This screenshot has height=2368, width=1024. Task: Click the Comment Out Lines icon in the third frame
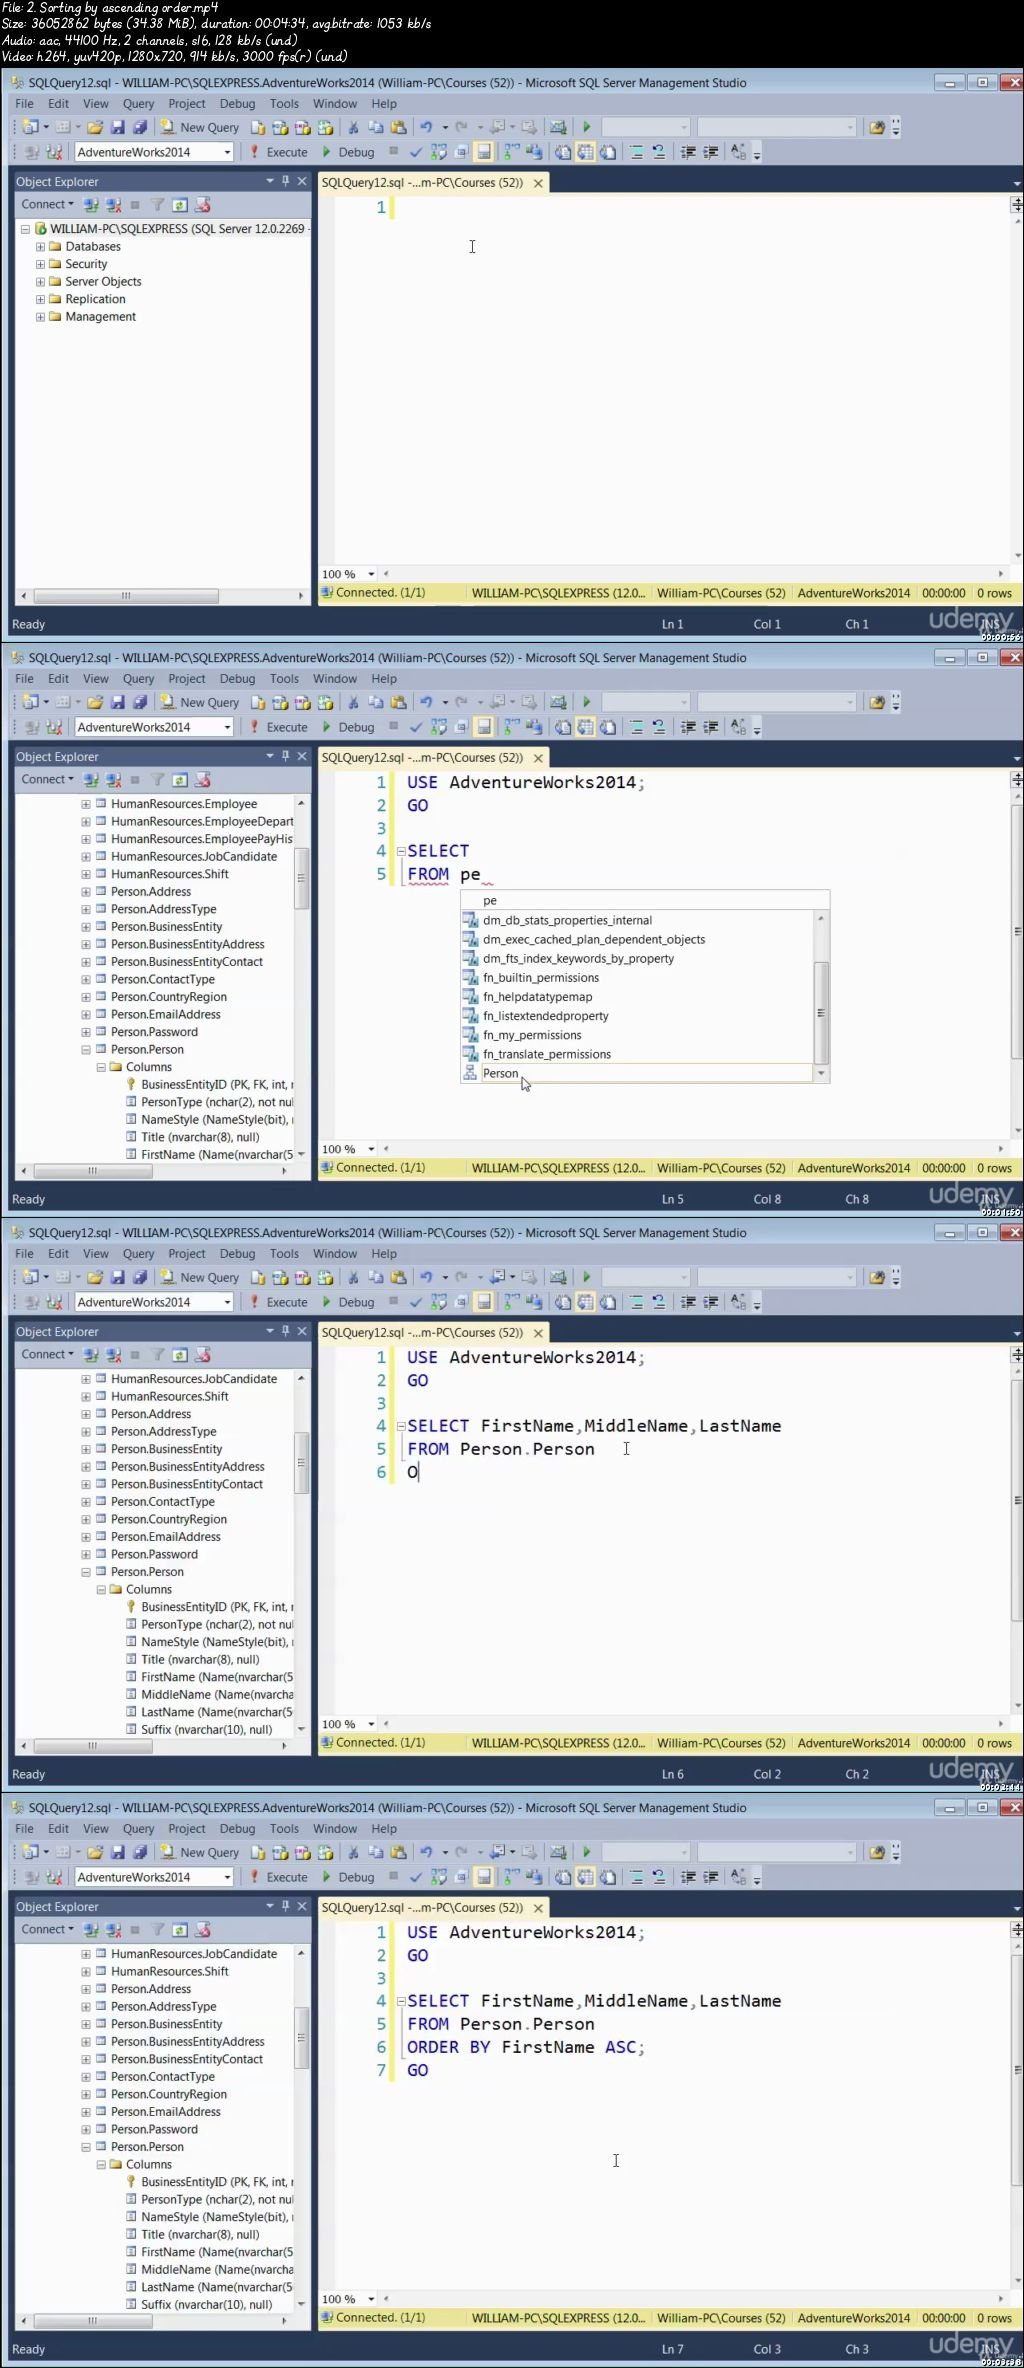point(636,1302)
